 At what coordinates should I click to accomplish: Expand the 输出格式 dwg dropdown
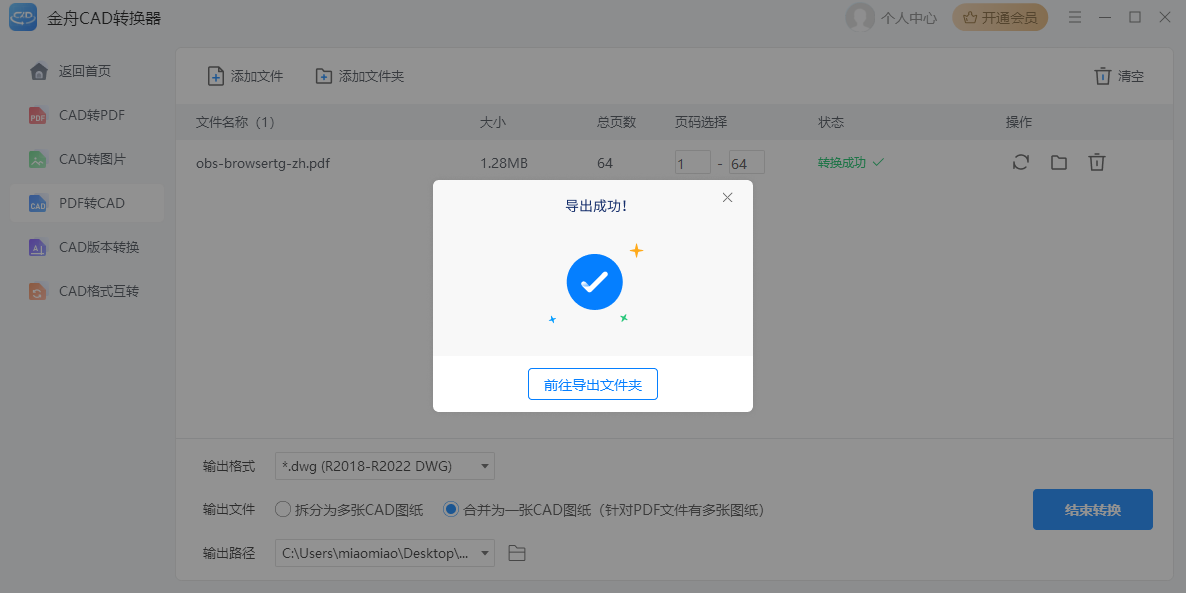485,466
